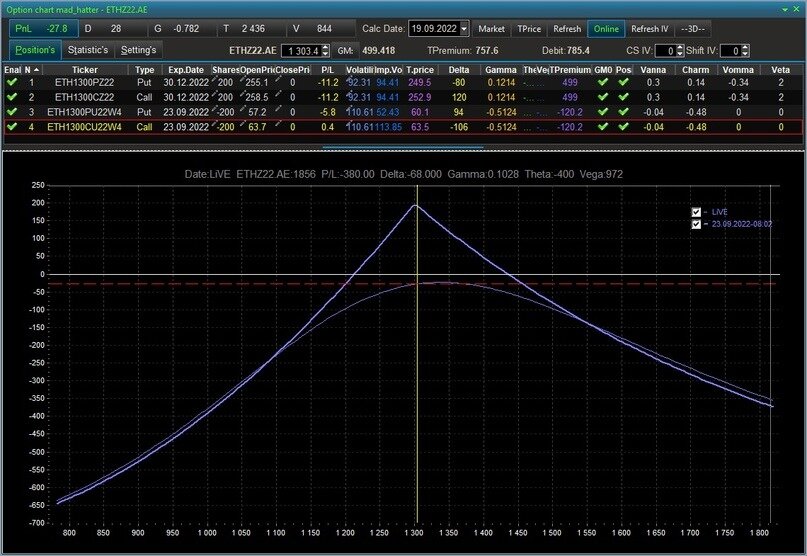The width and height of the screenshot is (807, 556).
Task: Click the Refresh button
Action: (x=567, y=29)
